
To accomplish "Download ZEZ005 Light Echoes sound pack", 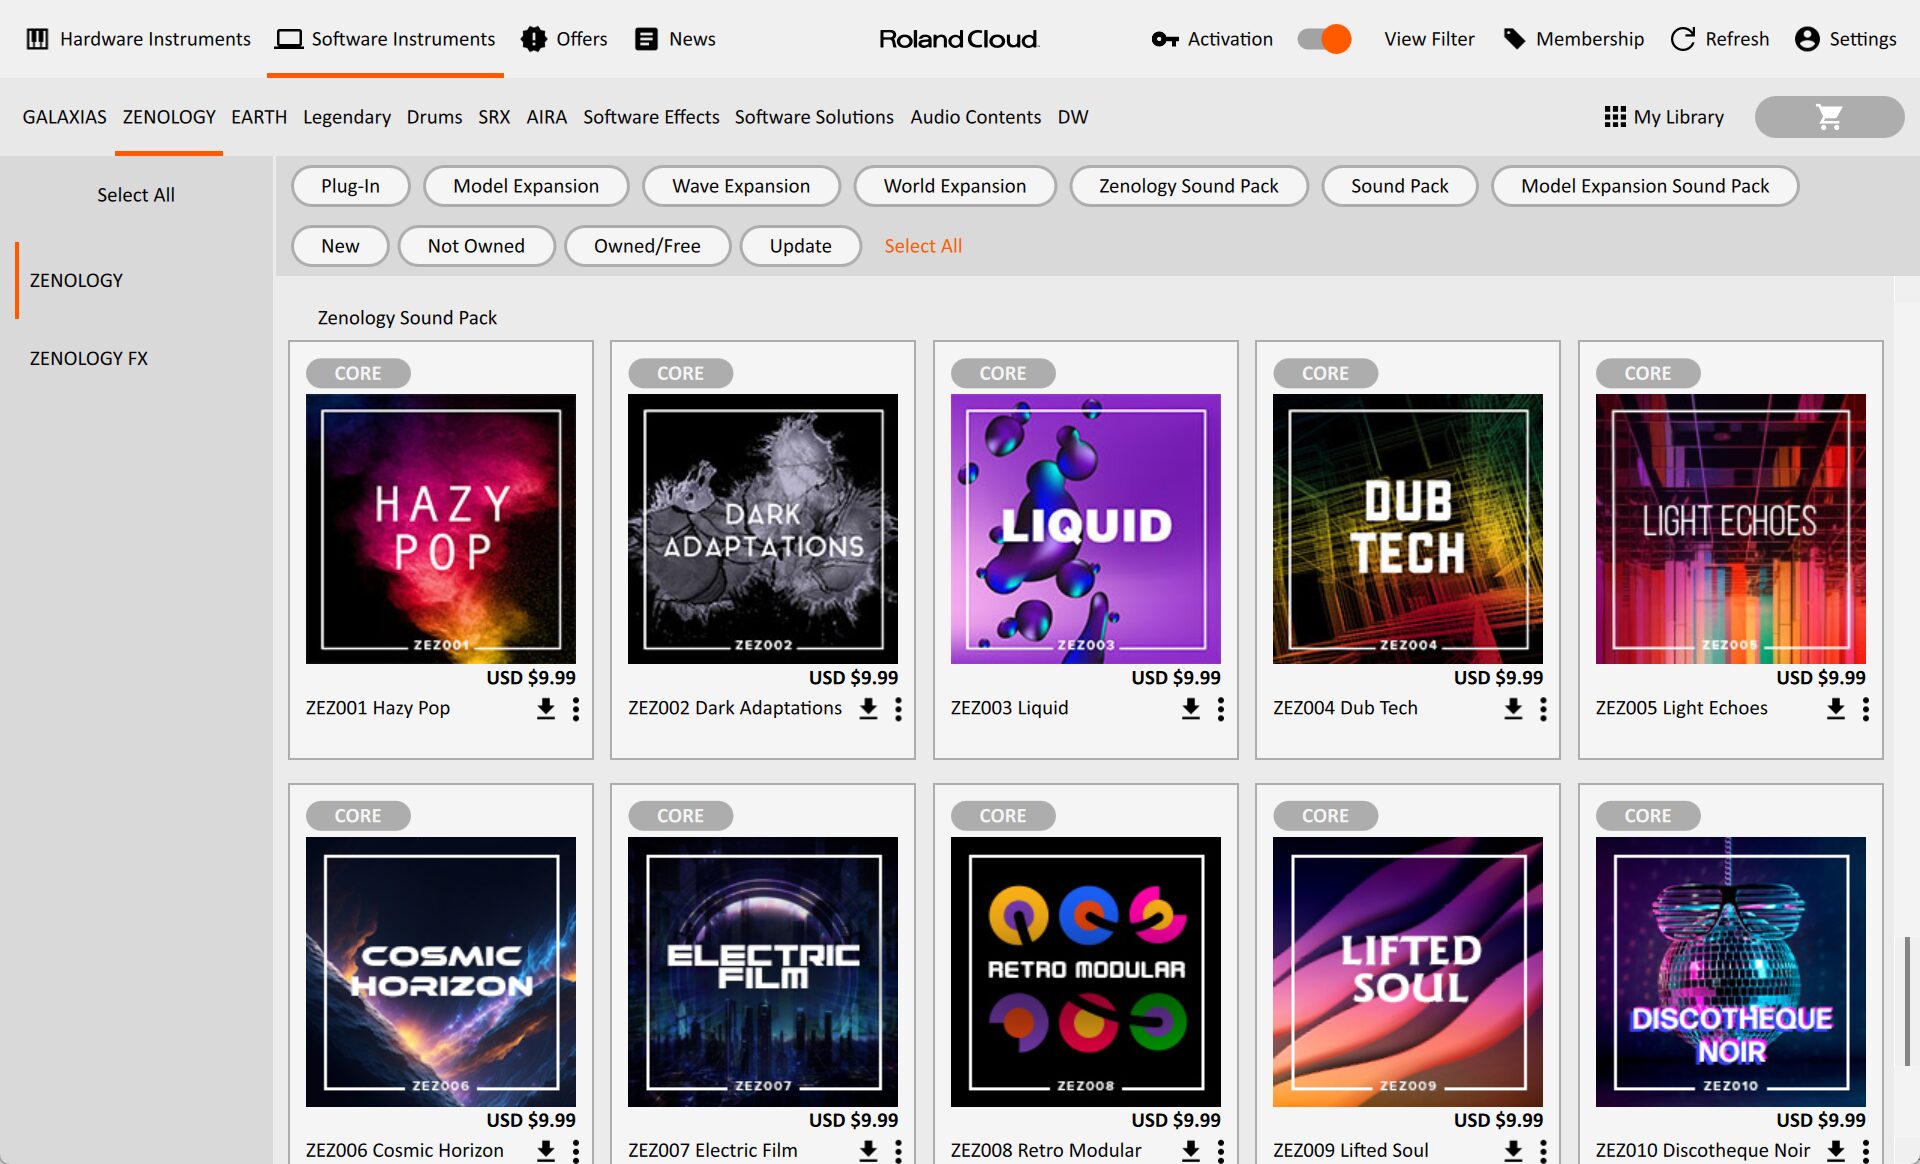I will click(x=1836, y=709).
